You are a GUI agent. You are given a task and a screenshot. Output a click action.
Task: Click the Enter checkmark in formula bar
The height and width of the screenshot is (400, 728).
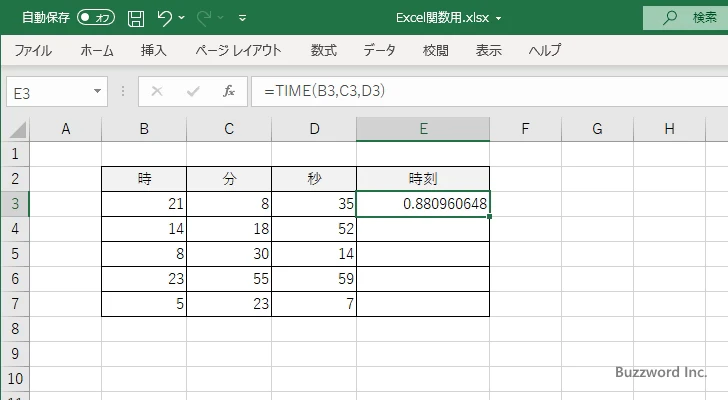coord(192,92)
